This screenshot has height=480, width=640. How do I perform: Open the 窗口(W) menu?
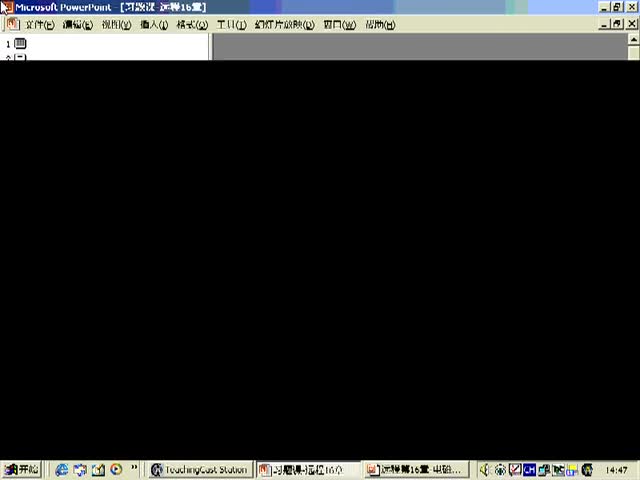(340, 25)
